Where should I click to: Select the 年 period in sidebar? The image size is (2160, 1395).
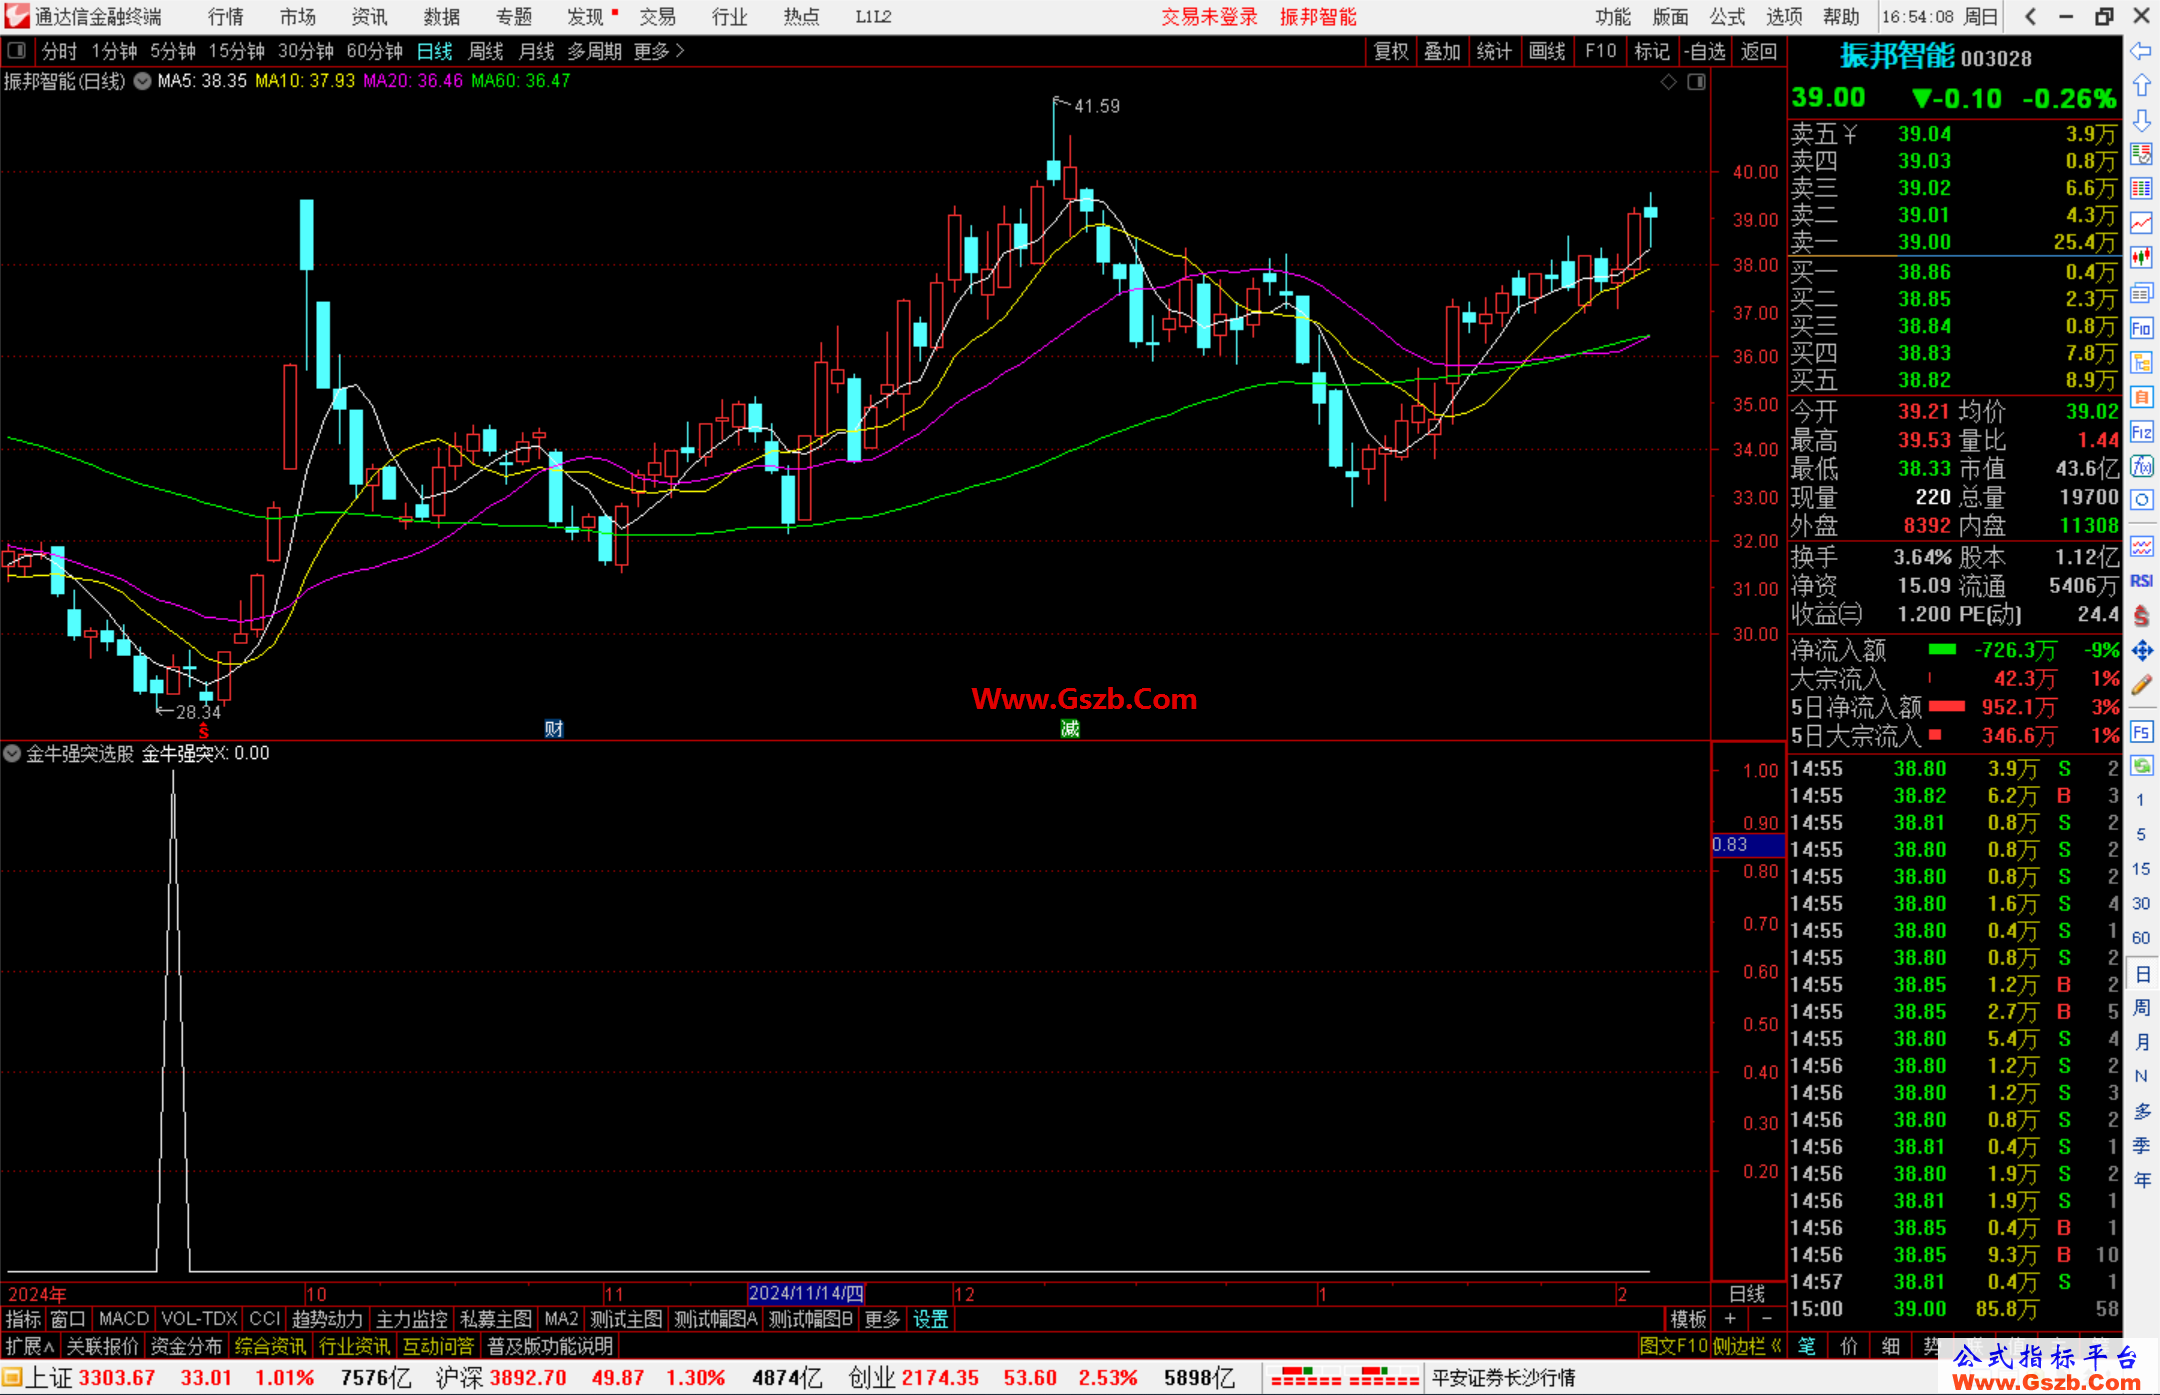(x=2141, y=1180)
